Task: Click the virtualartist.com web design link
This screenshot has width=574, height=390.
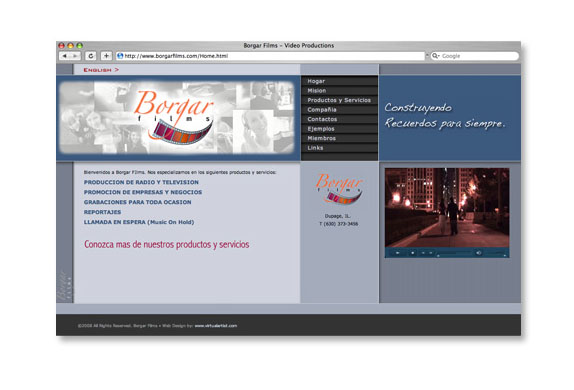Action: [x=216, y=326]
